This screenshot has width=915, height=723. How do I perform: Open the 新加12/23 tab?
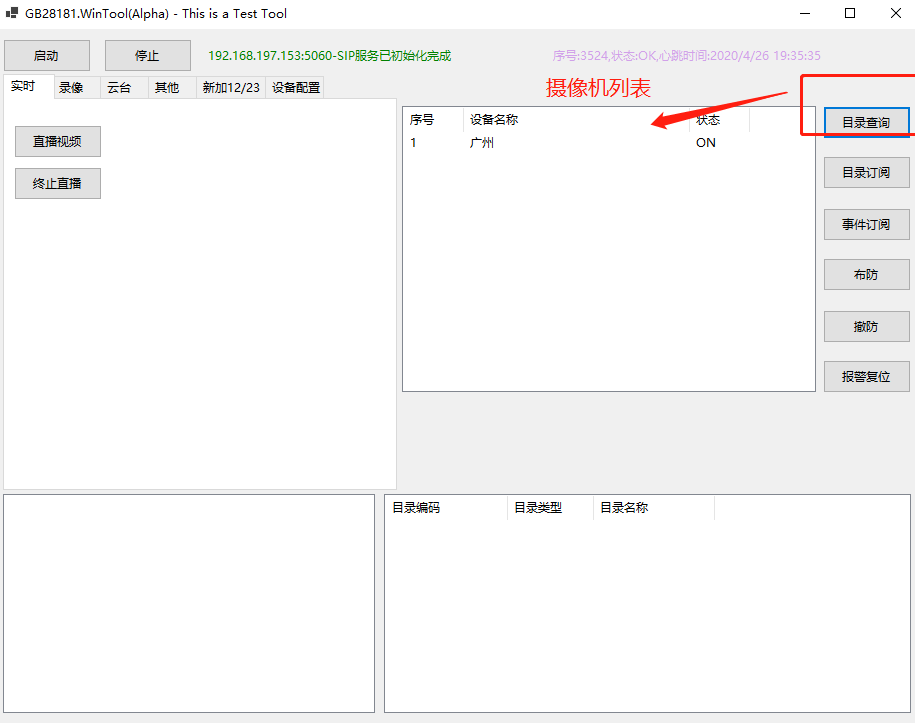pos(231,88)
